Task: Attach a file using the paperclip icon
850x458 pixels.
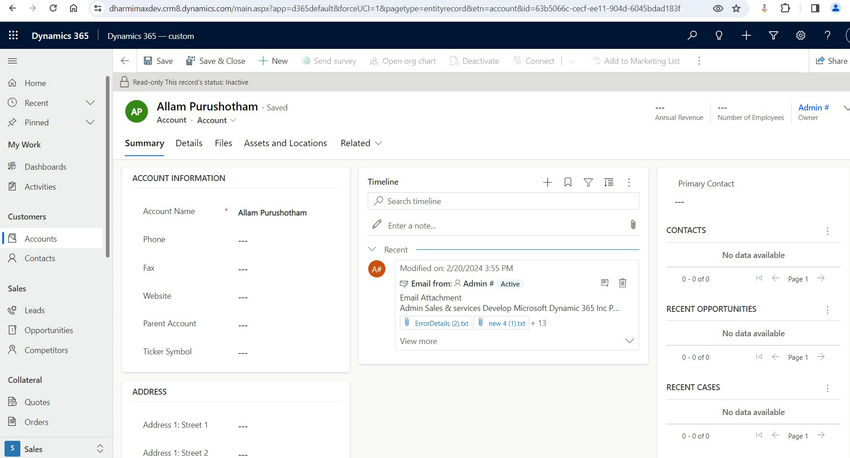Action: (x=633, y=224)
